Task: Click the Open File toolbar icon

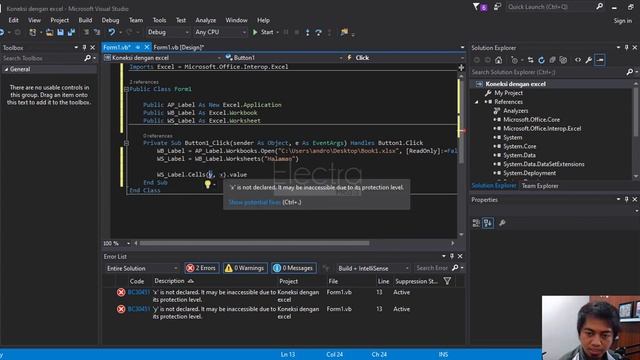Action: click(x=49, y=32)
